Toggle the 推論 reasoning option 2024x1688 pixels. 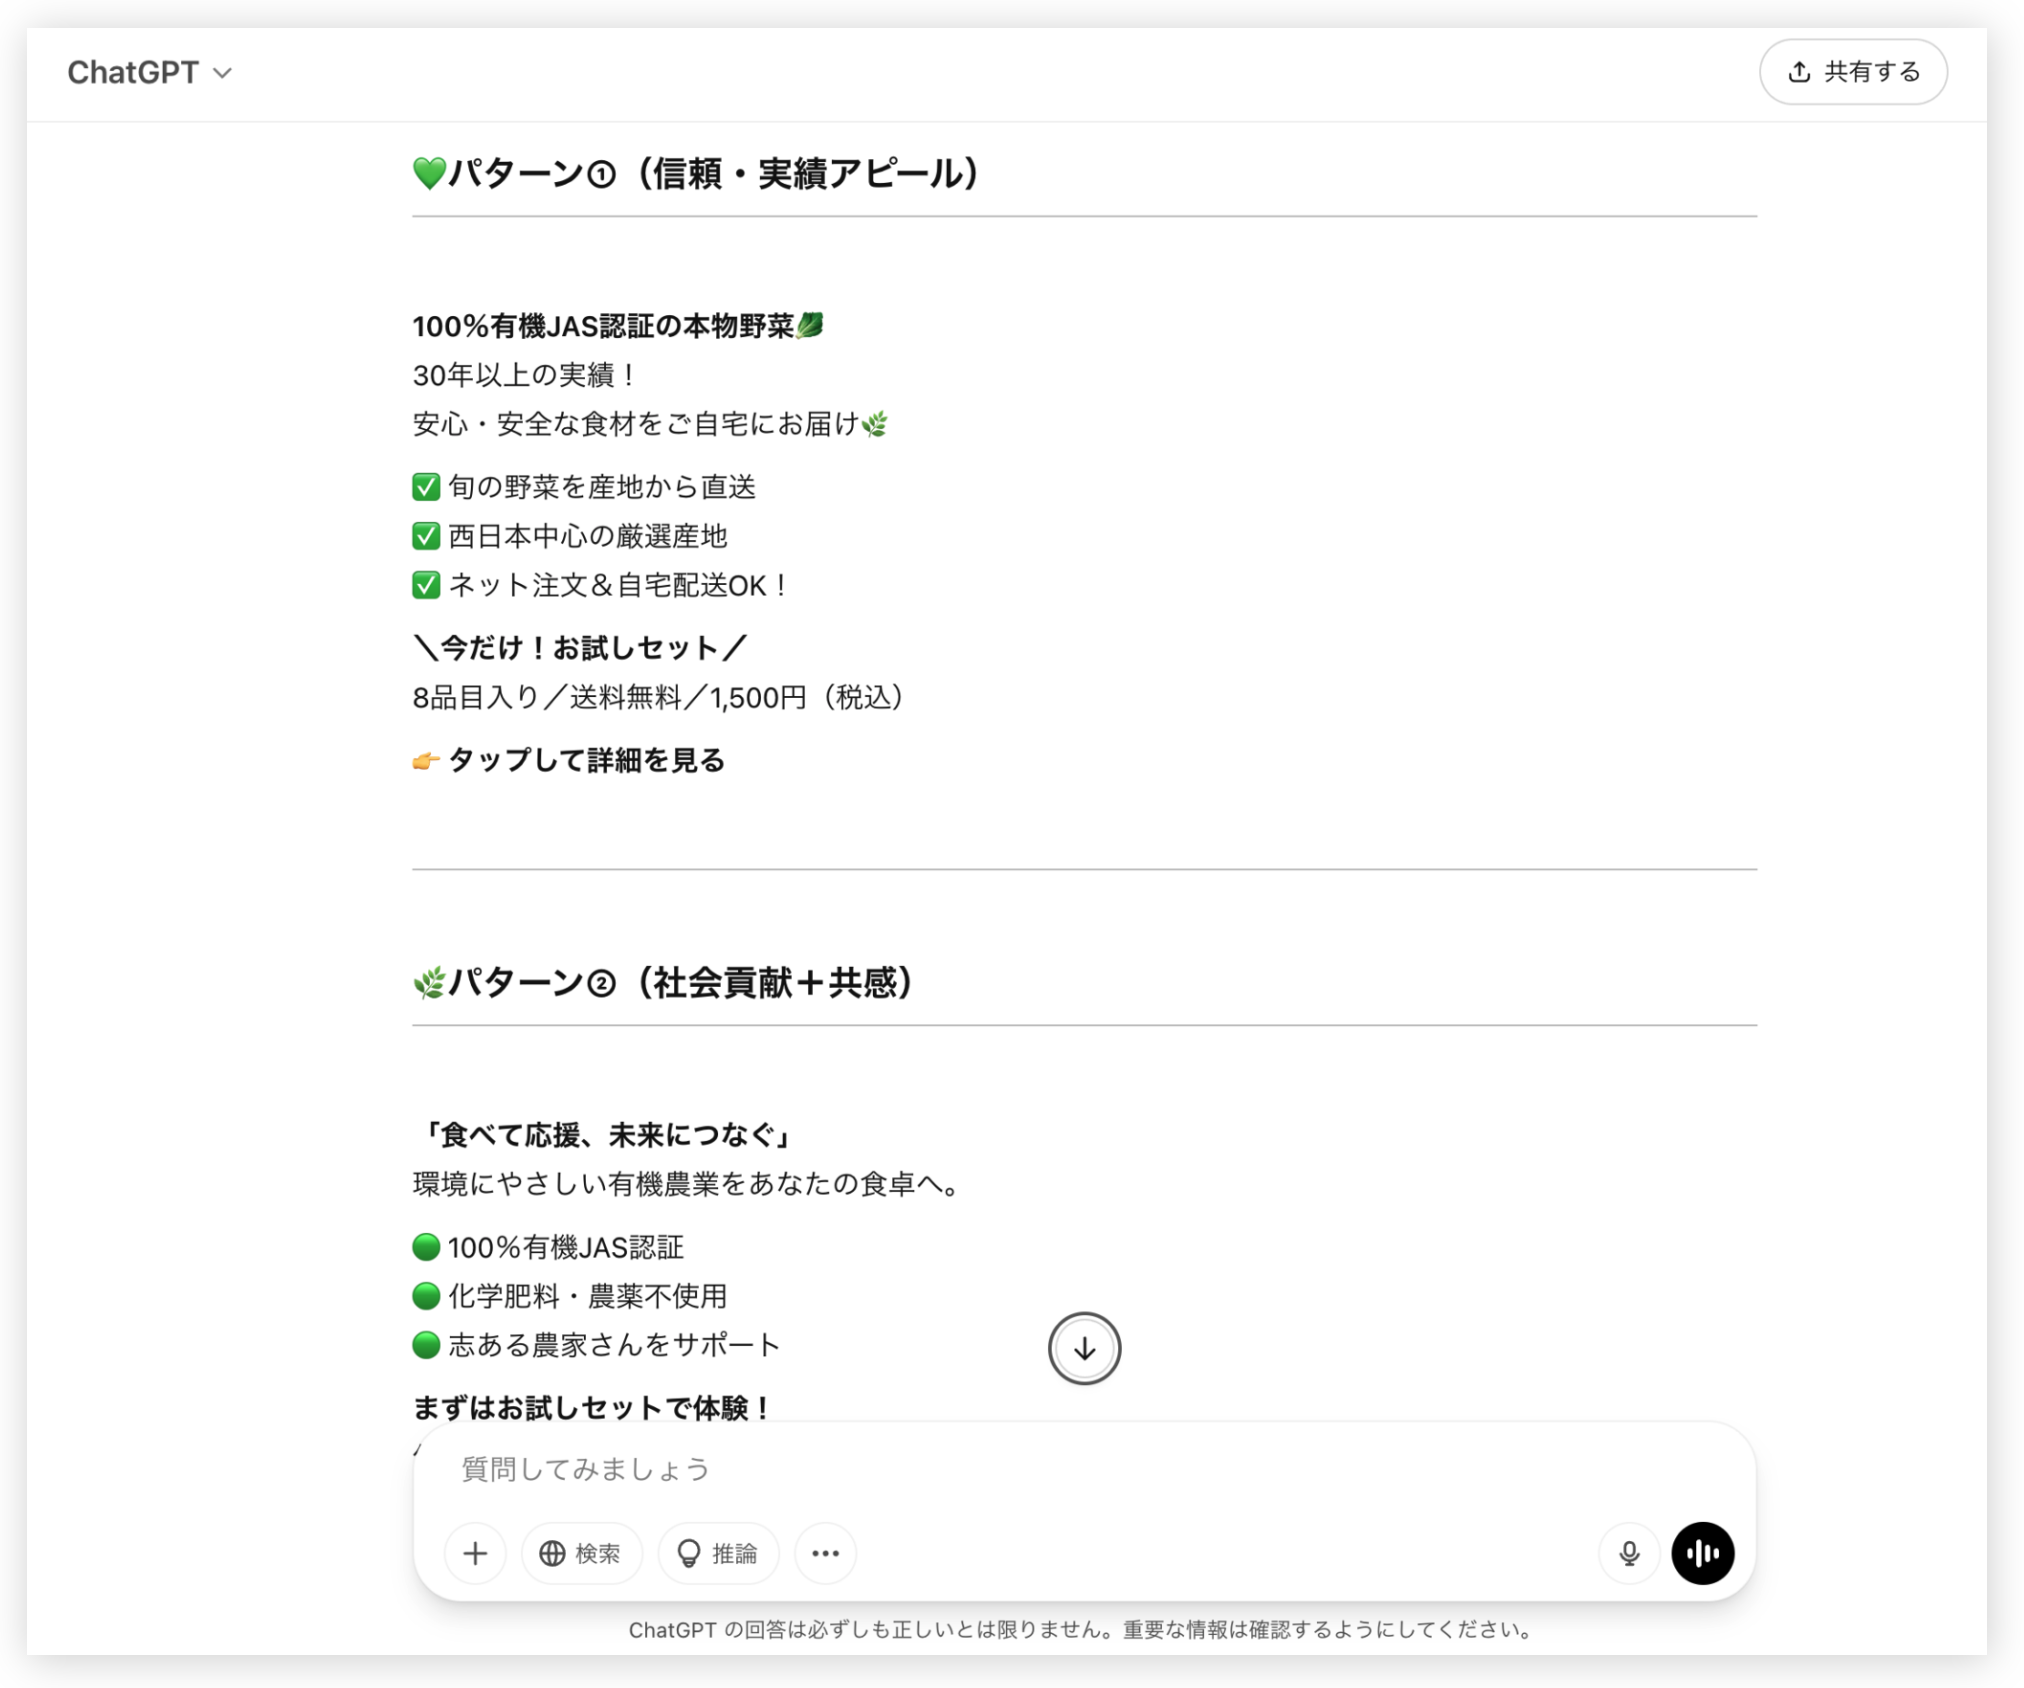pyautogui.click(x=718, y=1553)
